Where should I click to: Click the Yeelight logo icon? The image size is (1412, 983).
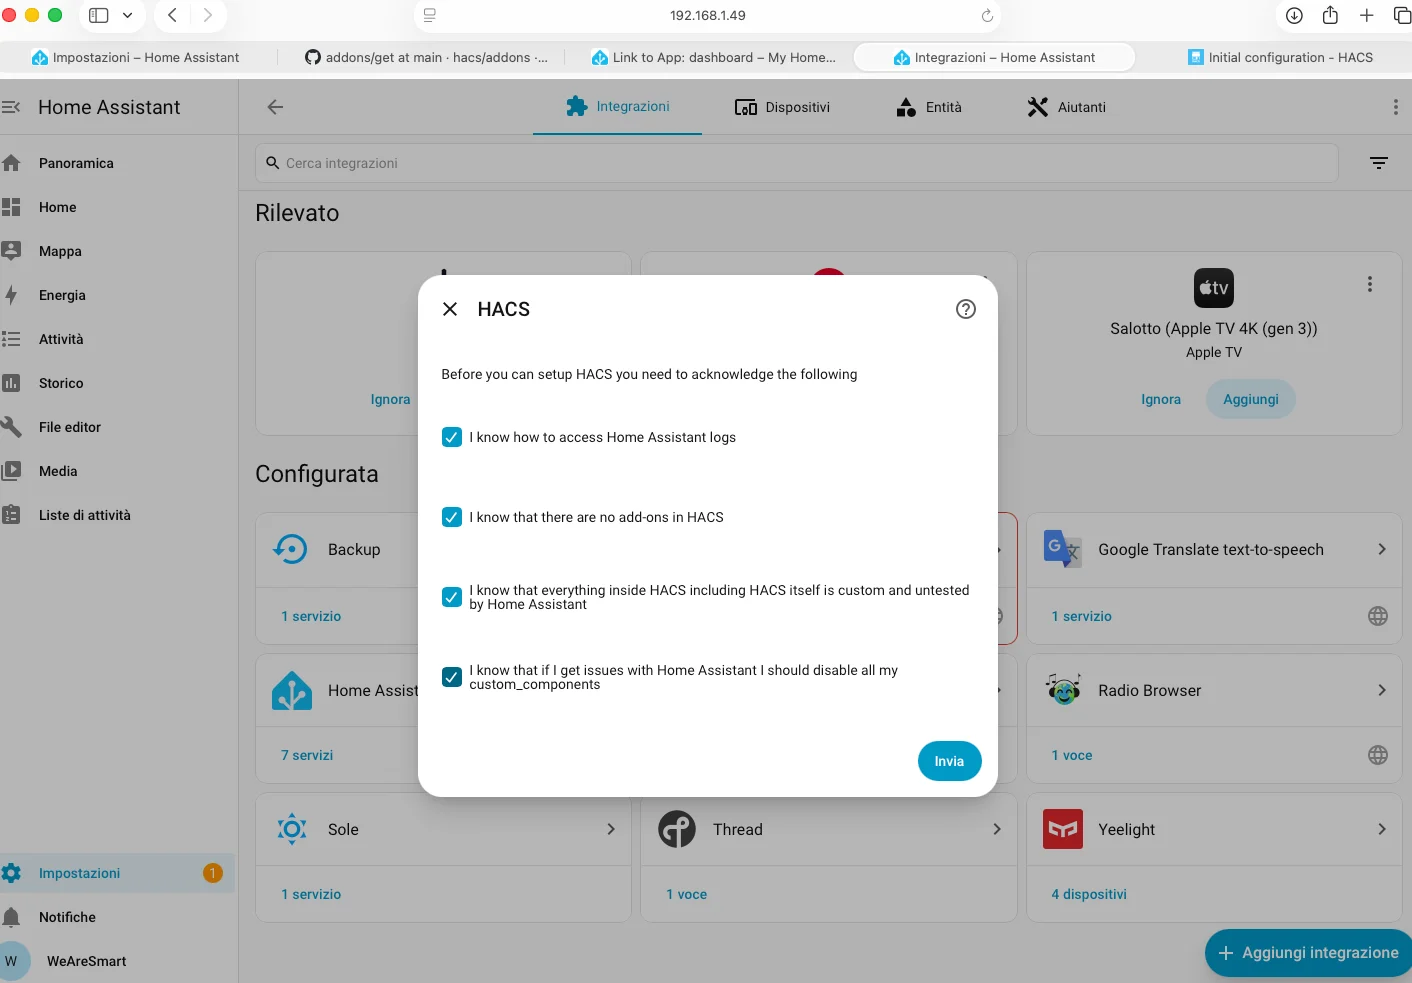click(x=1063, y=829)
